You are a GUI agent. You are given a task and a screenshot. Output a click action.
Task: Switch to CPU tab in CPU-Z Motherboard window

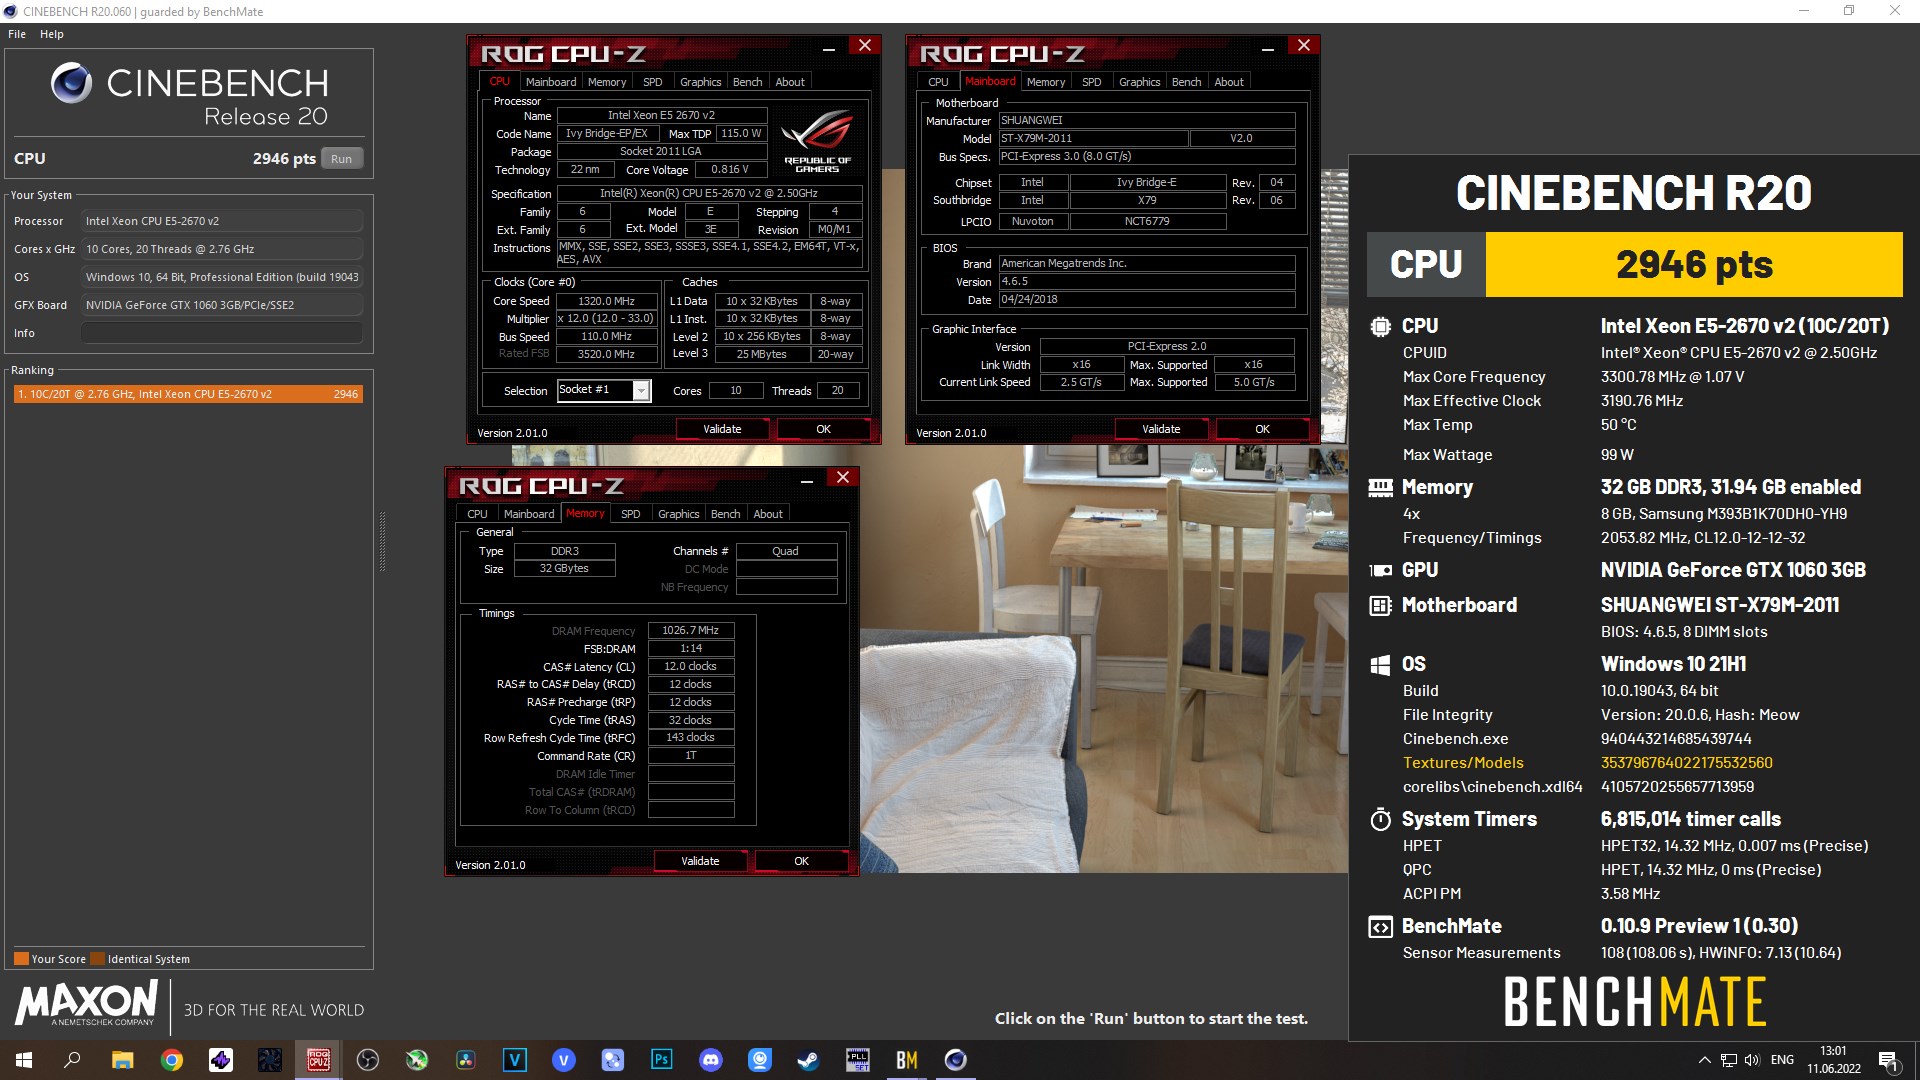[938, 82]
